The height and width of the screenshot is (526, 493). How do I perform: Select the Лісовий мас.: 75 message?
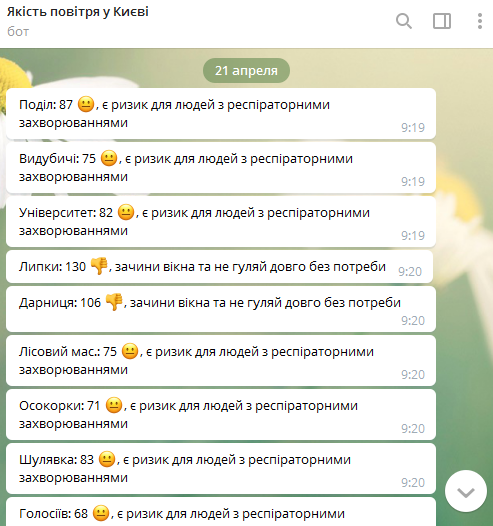click(x=221, y=361)
